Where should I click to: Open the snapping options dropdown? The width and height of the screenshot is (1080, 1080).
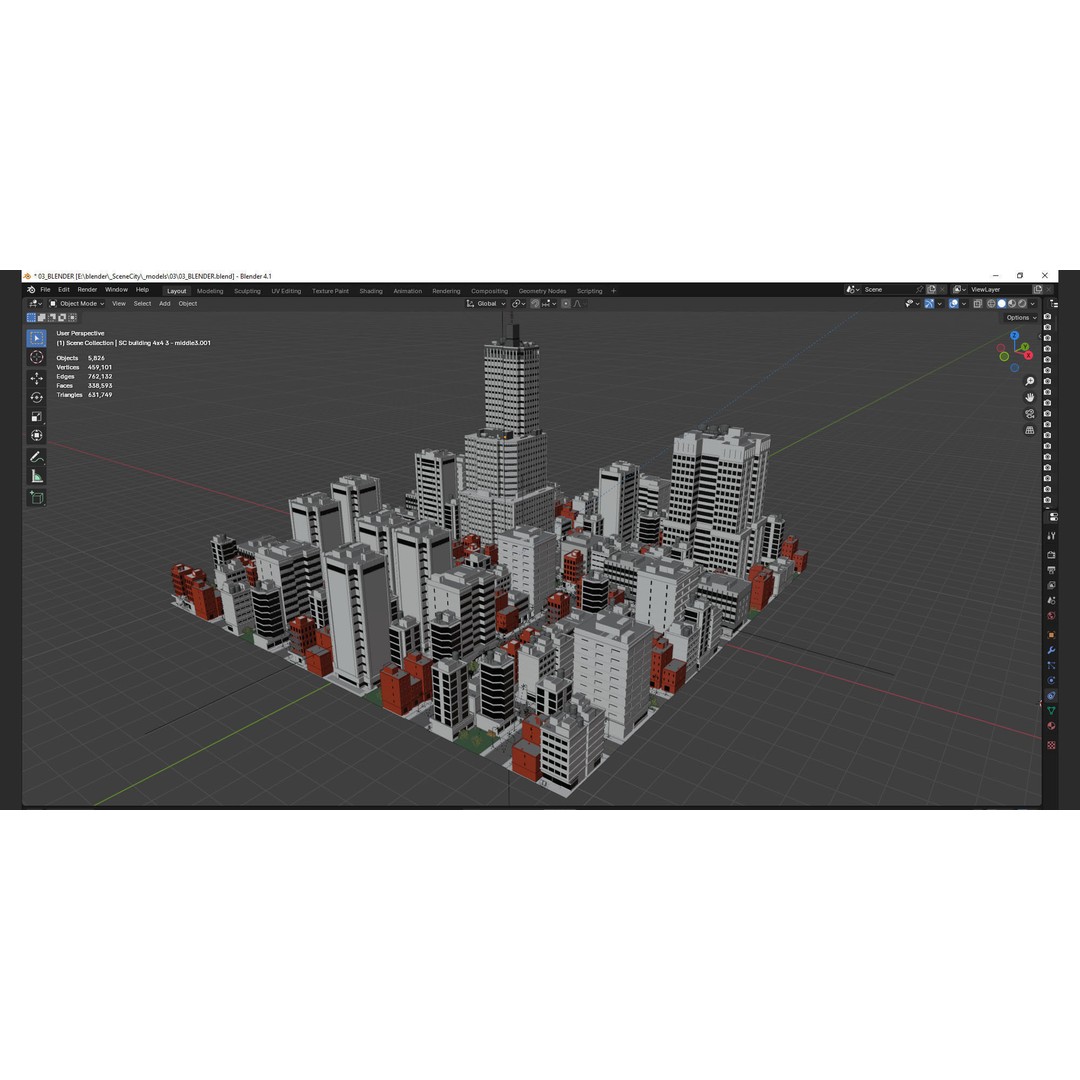pyautogui.click(x=549, y=304)
